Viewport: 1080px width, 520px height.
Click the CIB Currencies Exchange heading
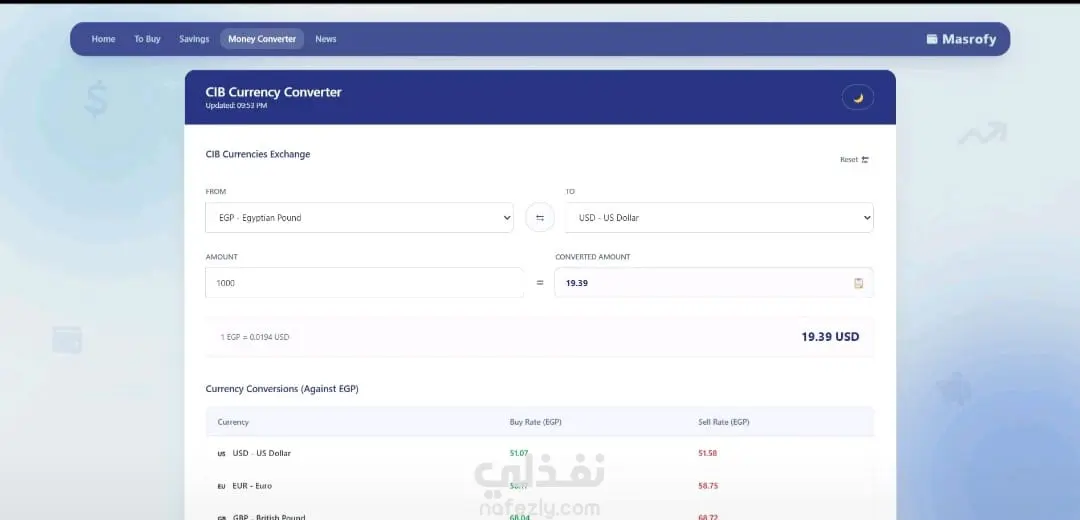click(258, 154)
